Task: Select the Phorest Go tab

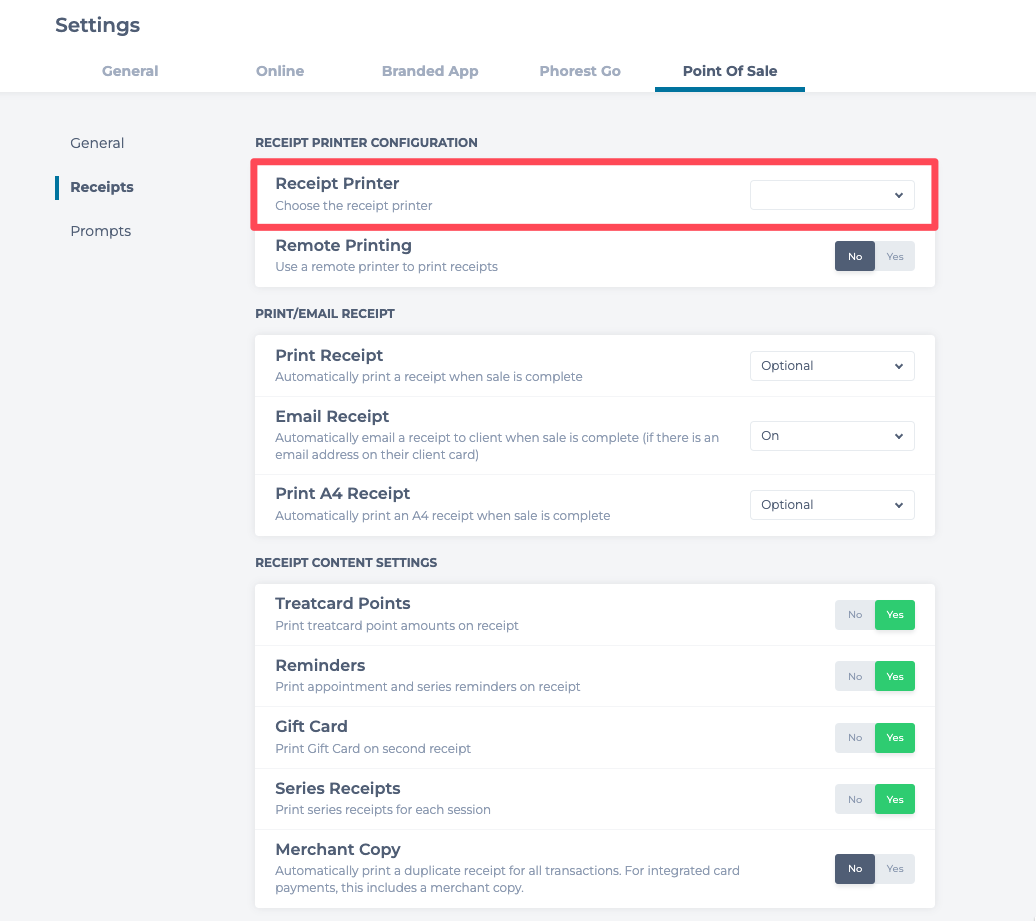Action: 580,71
